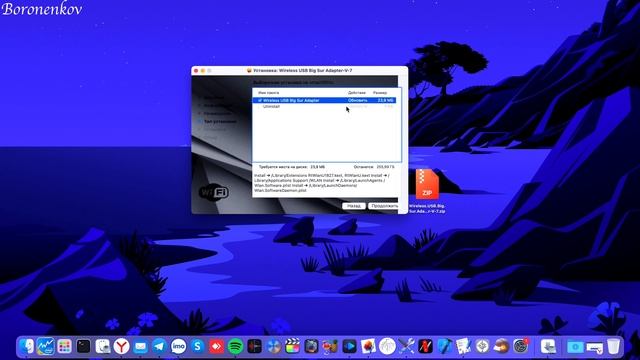Image resolution: width=640 pixels, height=360 pixels.
Task: Click the Назад back button
Action: tap(353, 206)
